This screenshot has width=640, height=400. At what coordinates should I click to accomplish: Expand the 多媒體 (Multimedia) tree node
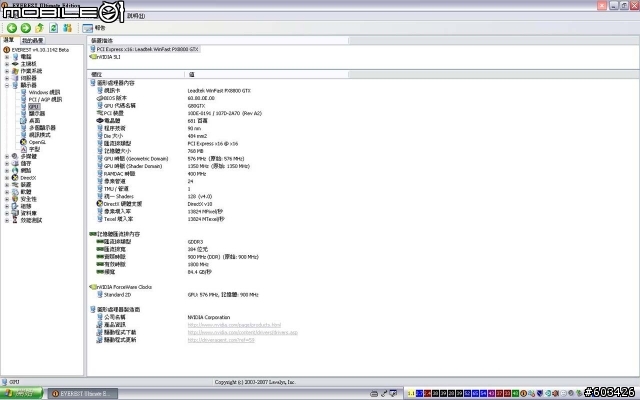(x=7, y=156)
